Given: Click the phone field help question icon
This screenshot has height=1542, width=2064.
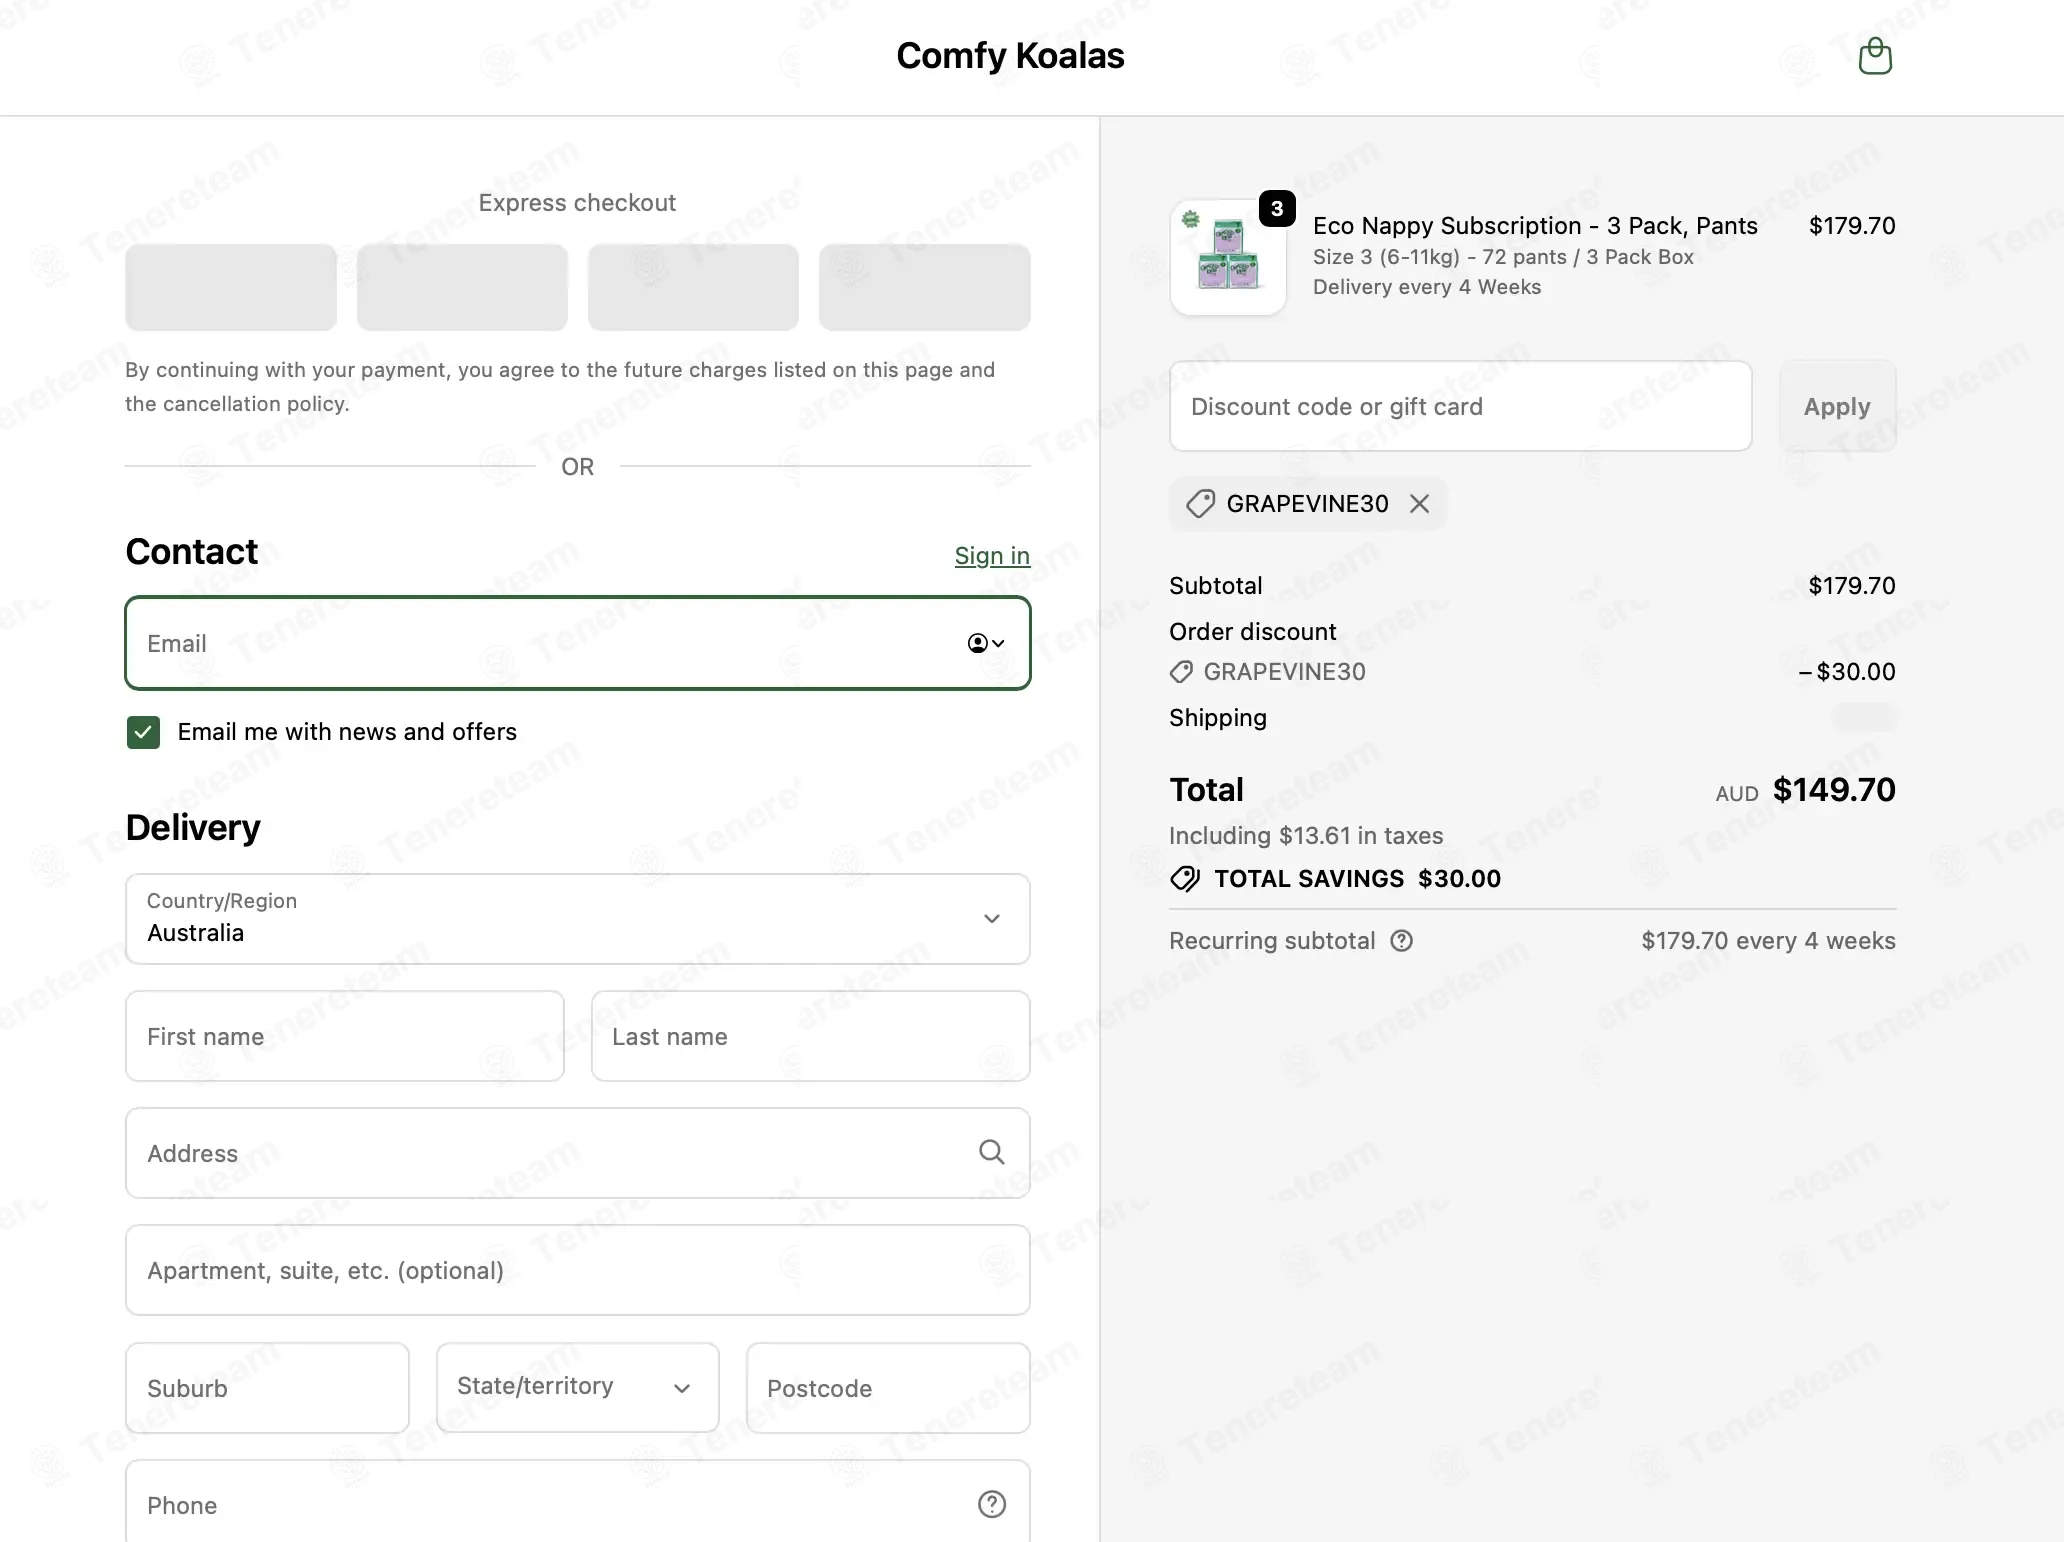Looking at the screenshot, I should tap(991, 1504).
